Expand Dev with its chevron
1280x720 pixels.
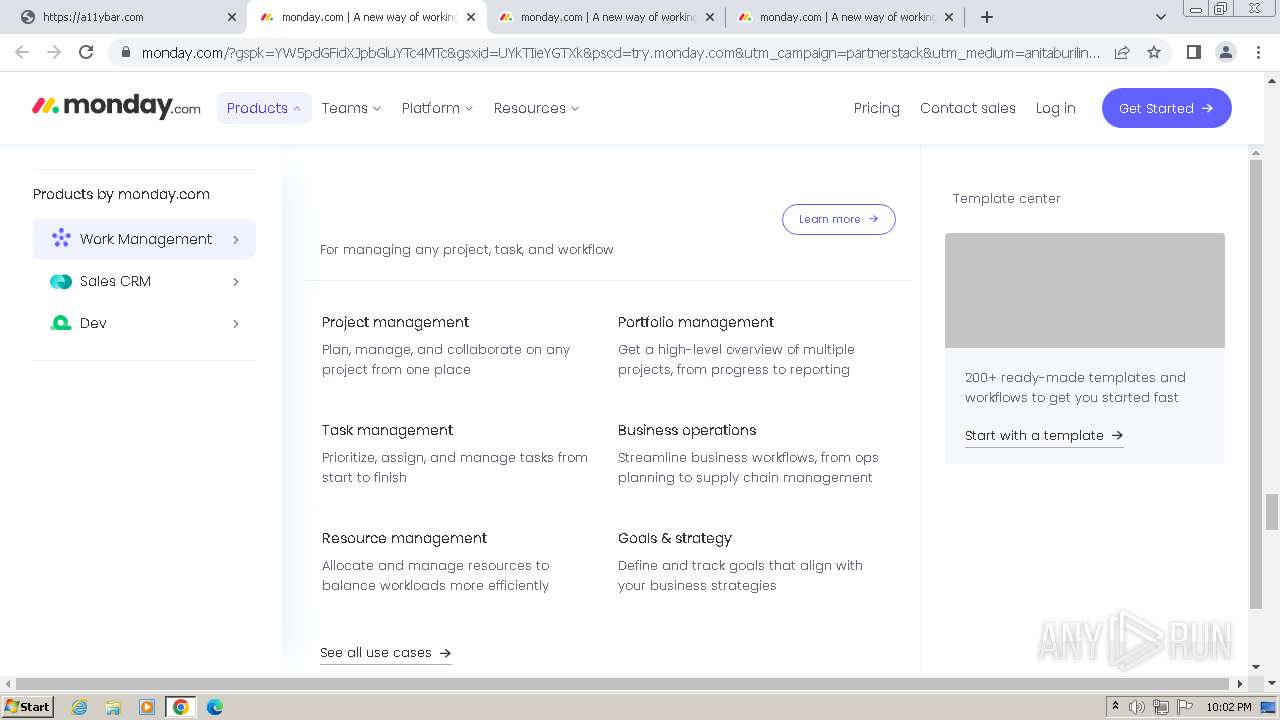click(236, 324)
